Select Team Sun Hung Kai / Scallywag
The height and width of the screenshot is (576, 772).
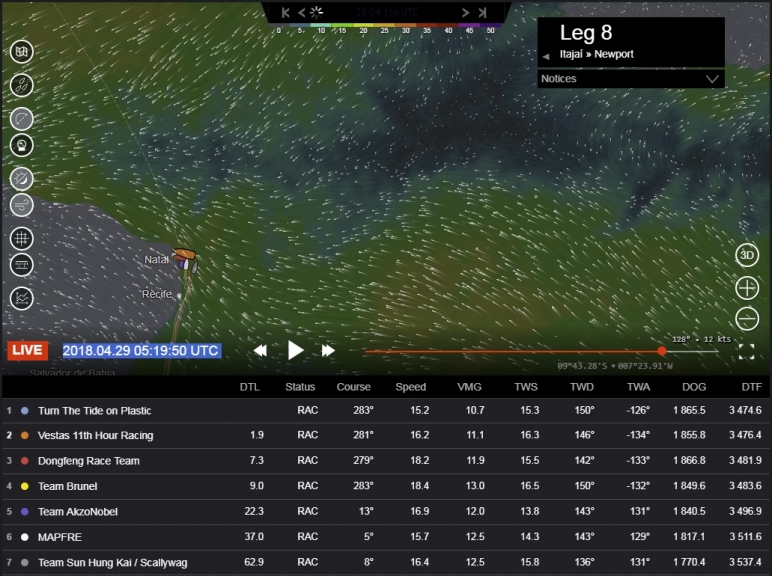tap(386, 562)
